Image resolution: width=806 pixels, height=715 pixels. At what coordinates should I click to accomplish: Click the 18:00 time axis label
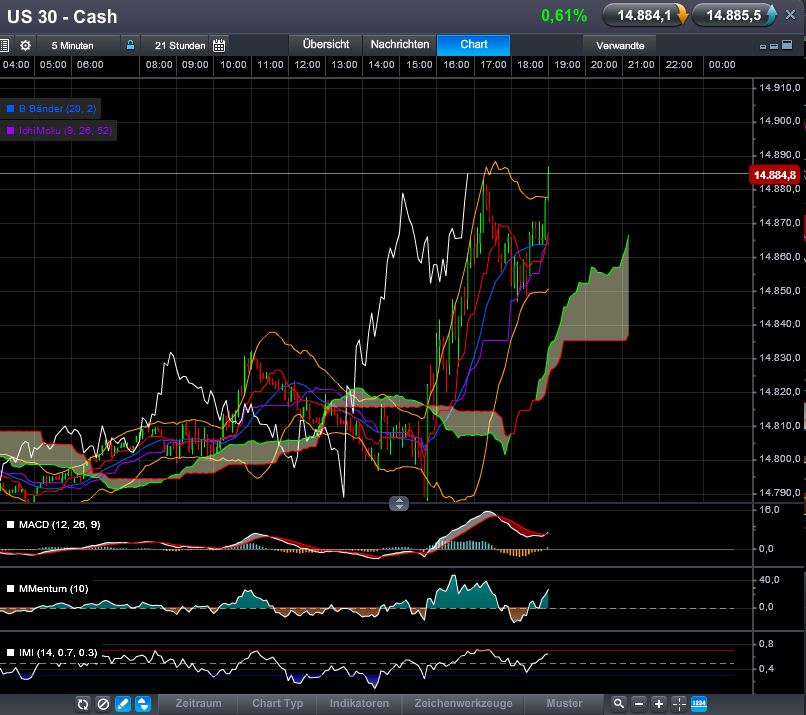coord(530,65)
